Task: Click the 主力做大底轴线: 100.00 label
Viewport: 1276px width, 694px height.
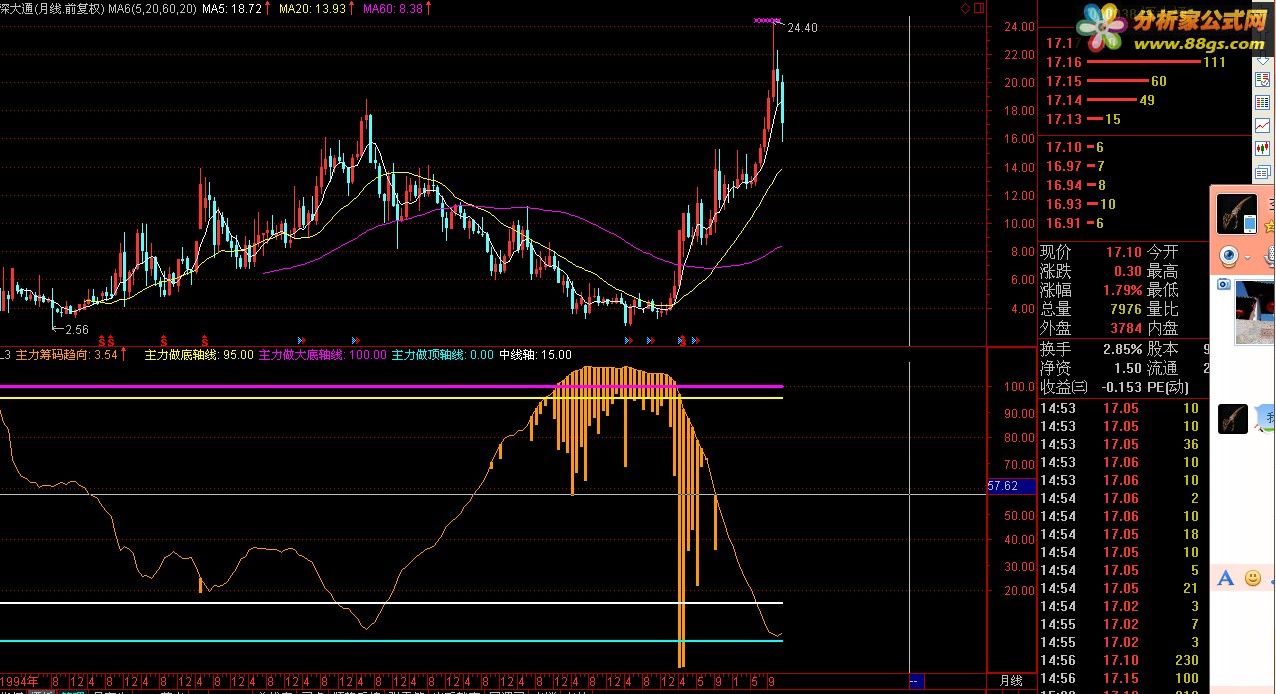Action: tap(323, 354)
